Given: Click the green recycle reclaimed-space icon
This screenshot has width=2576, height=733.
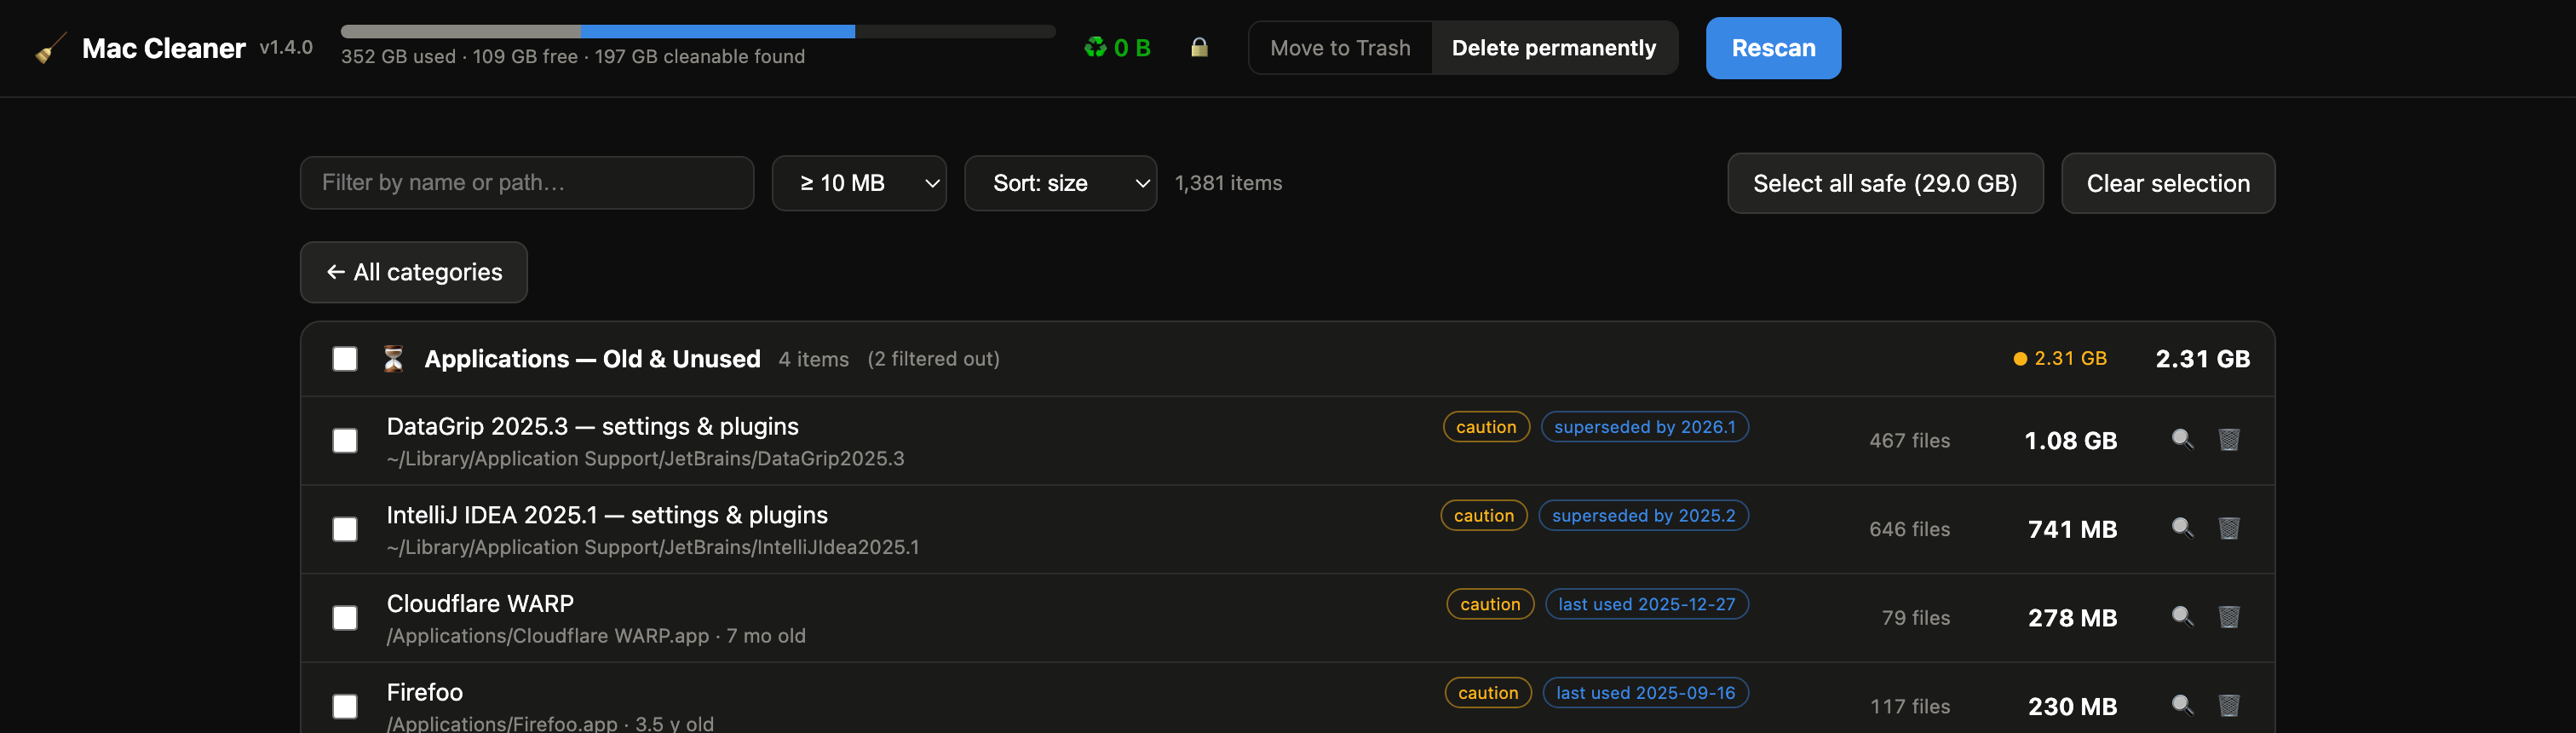Looking at the screenshot, I should (1095, 47).
